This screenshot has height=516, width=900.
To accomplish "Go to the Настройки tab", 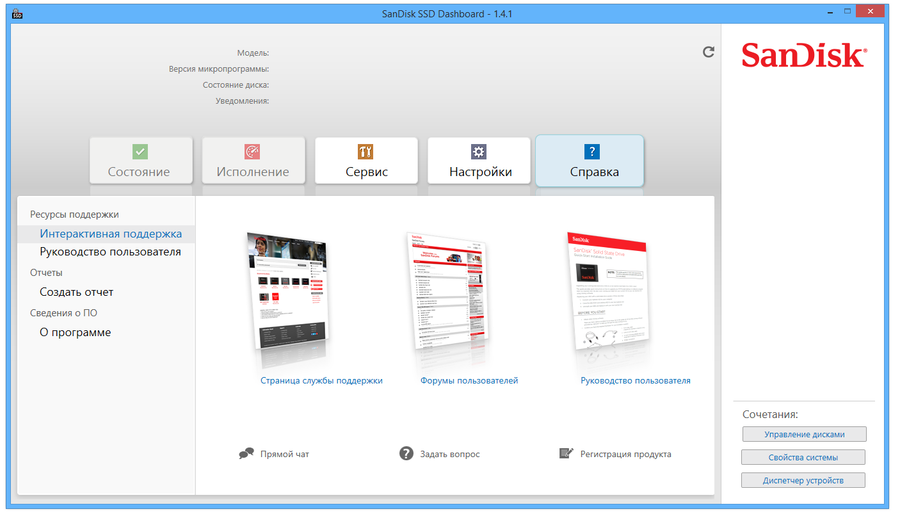I will [479, 160].
